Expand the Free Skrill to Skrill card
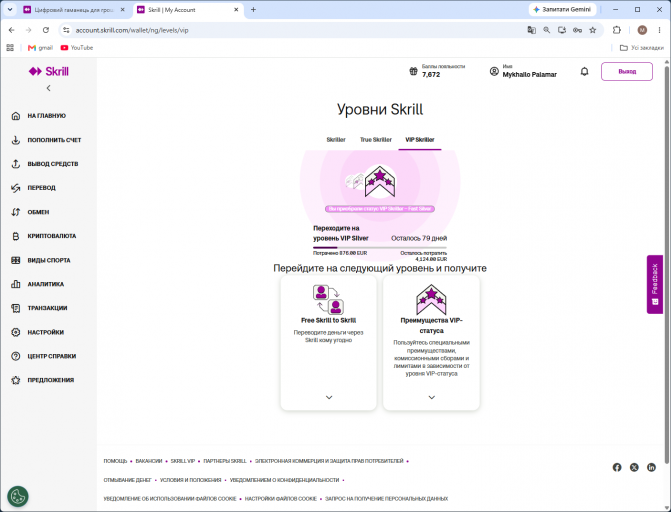The height and width of the screenshot is (512, 671). (329, 397)
